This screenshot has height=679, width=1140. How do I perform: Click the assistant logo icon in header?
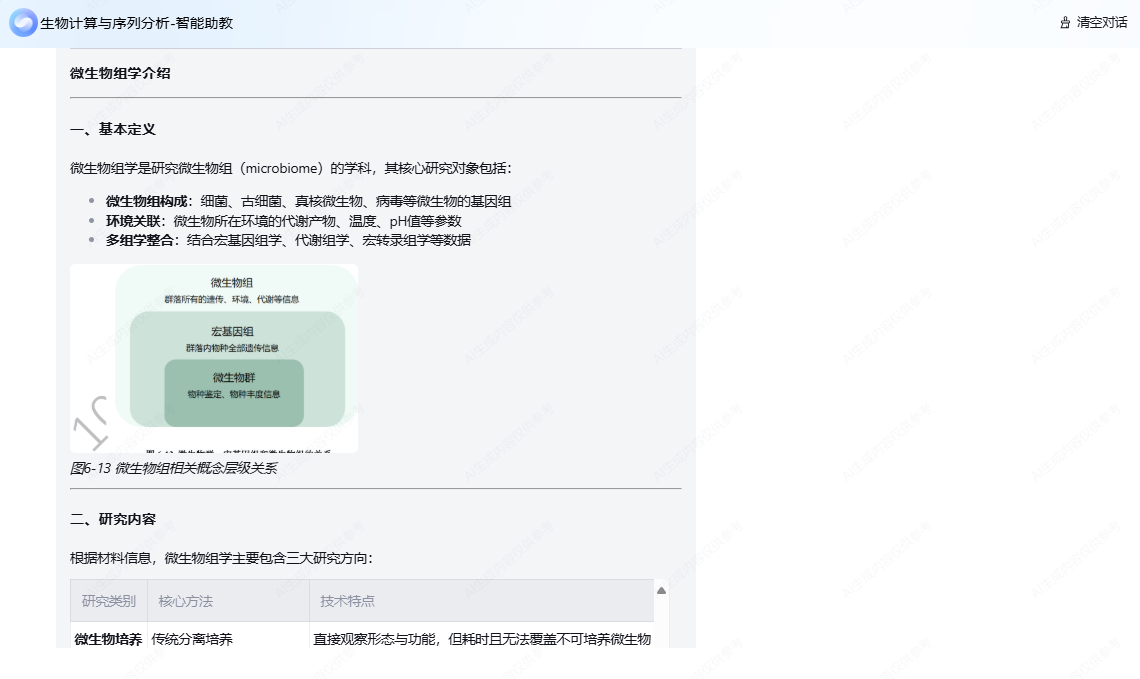click(x=23, y=23)
